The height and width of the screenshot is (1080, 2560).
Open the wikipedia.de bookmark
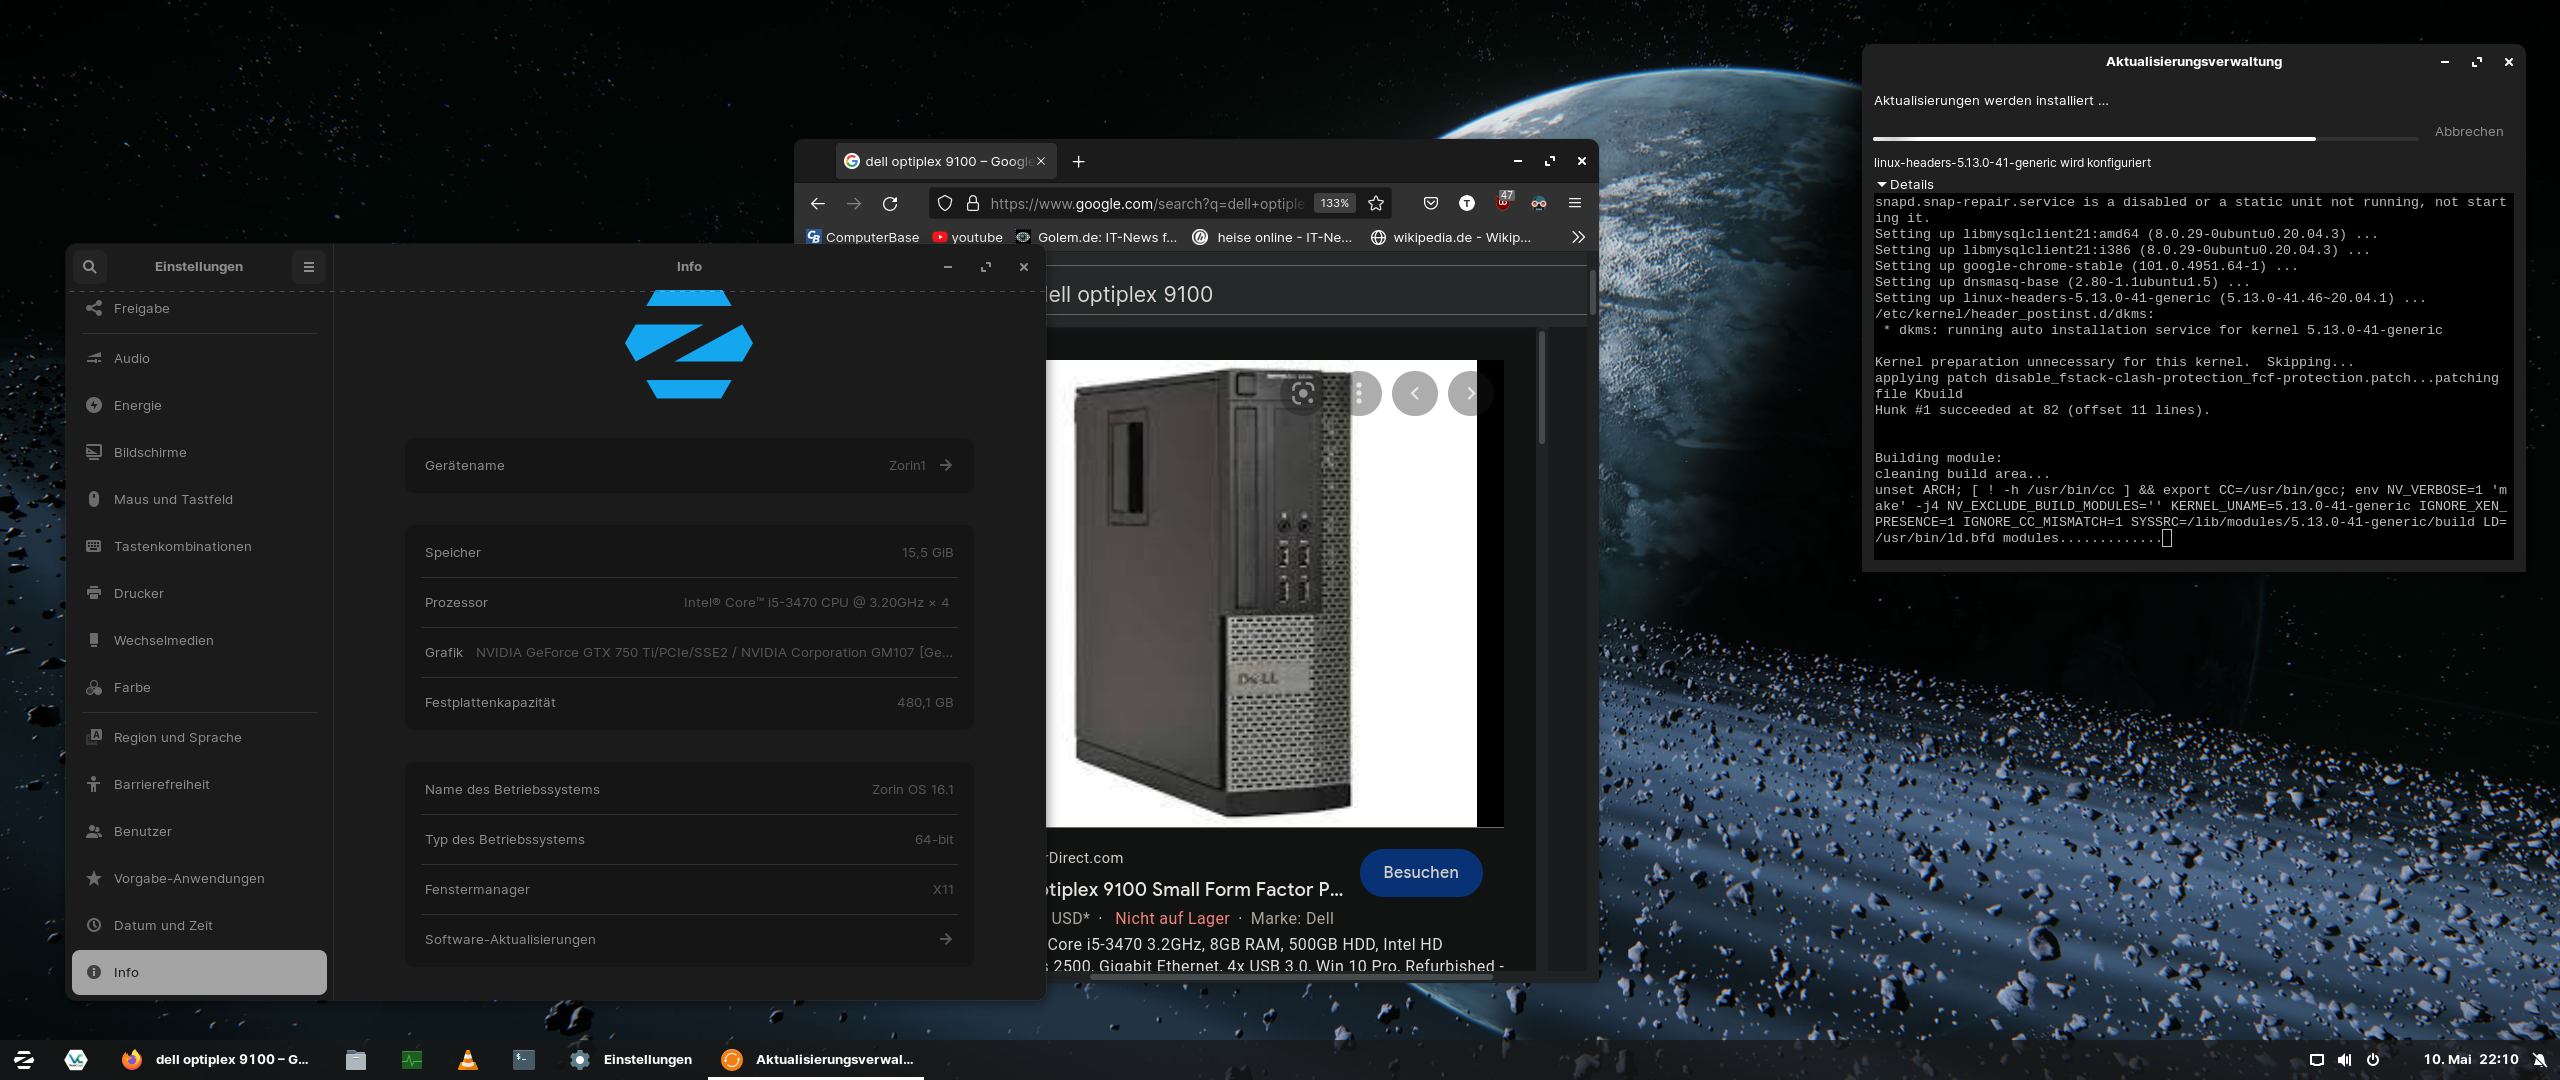click(x=1450, y=238)
